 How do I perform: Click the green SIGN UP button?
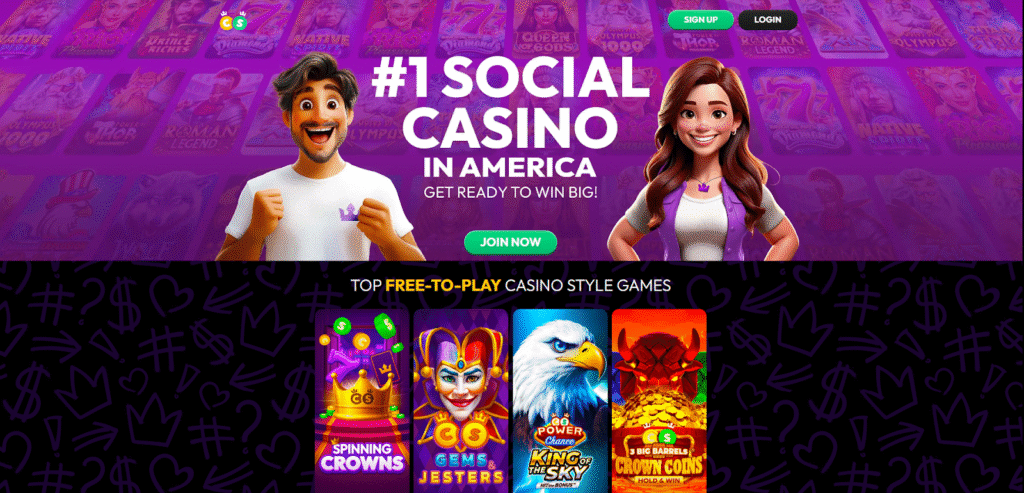coord(701,20)
